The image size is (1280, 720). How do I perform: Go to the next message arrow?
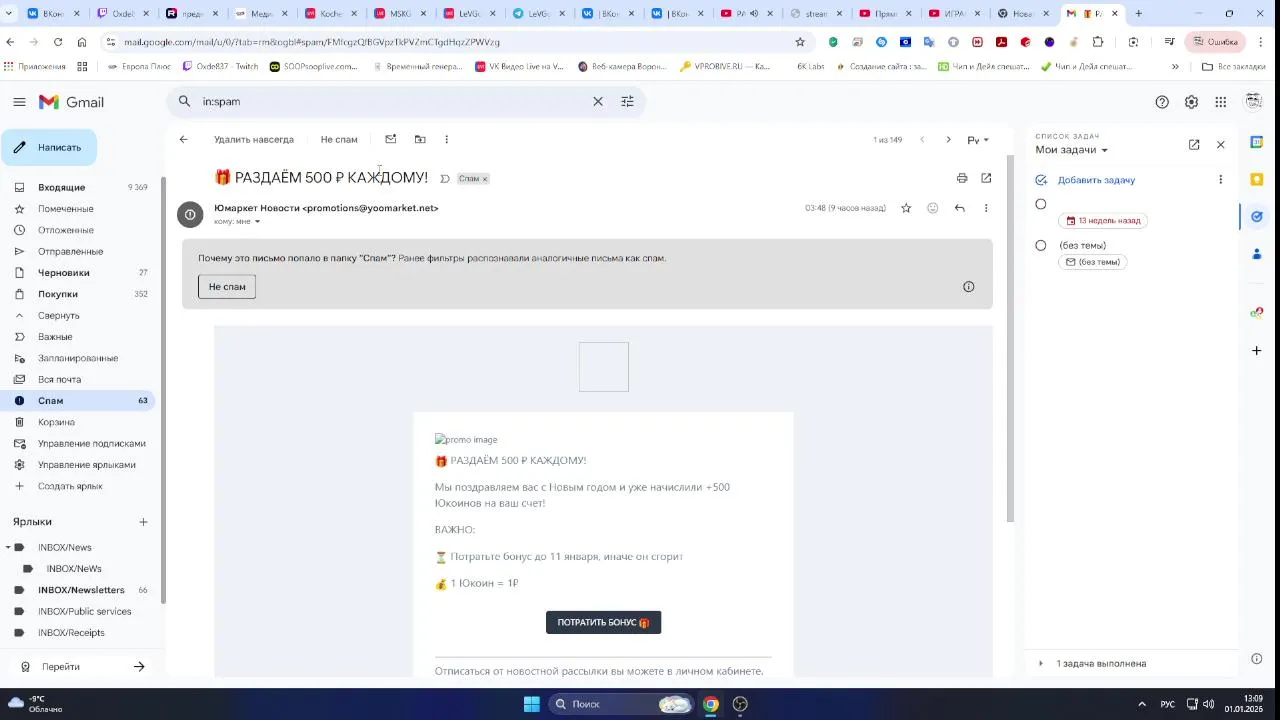point(948,140)
